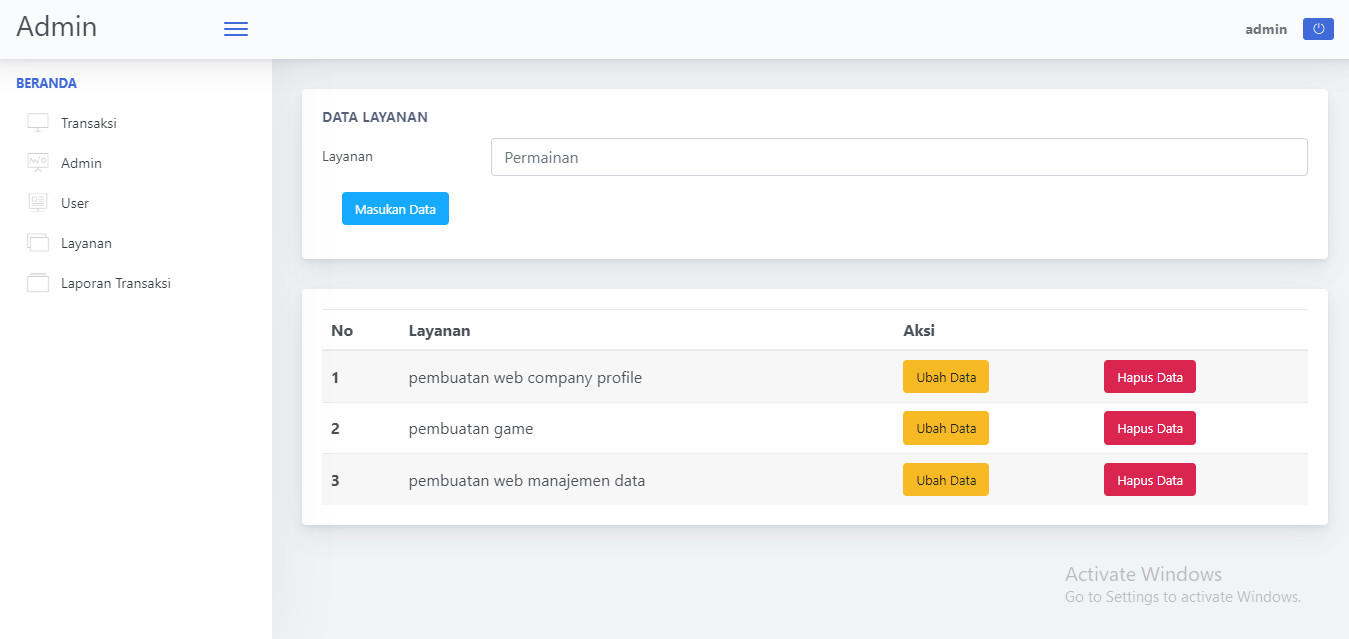Screen dimensions: 1349x639
Task: Go to the Admin sidebar page
Action: (81, 163)
